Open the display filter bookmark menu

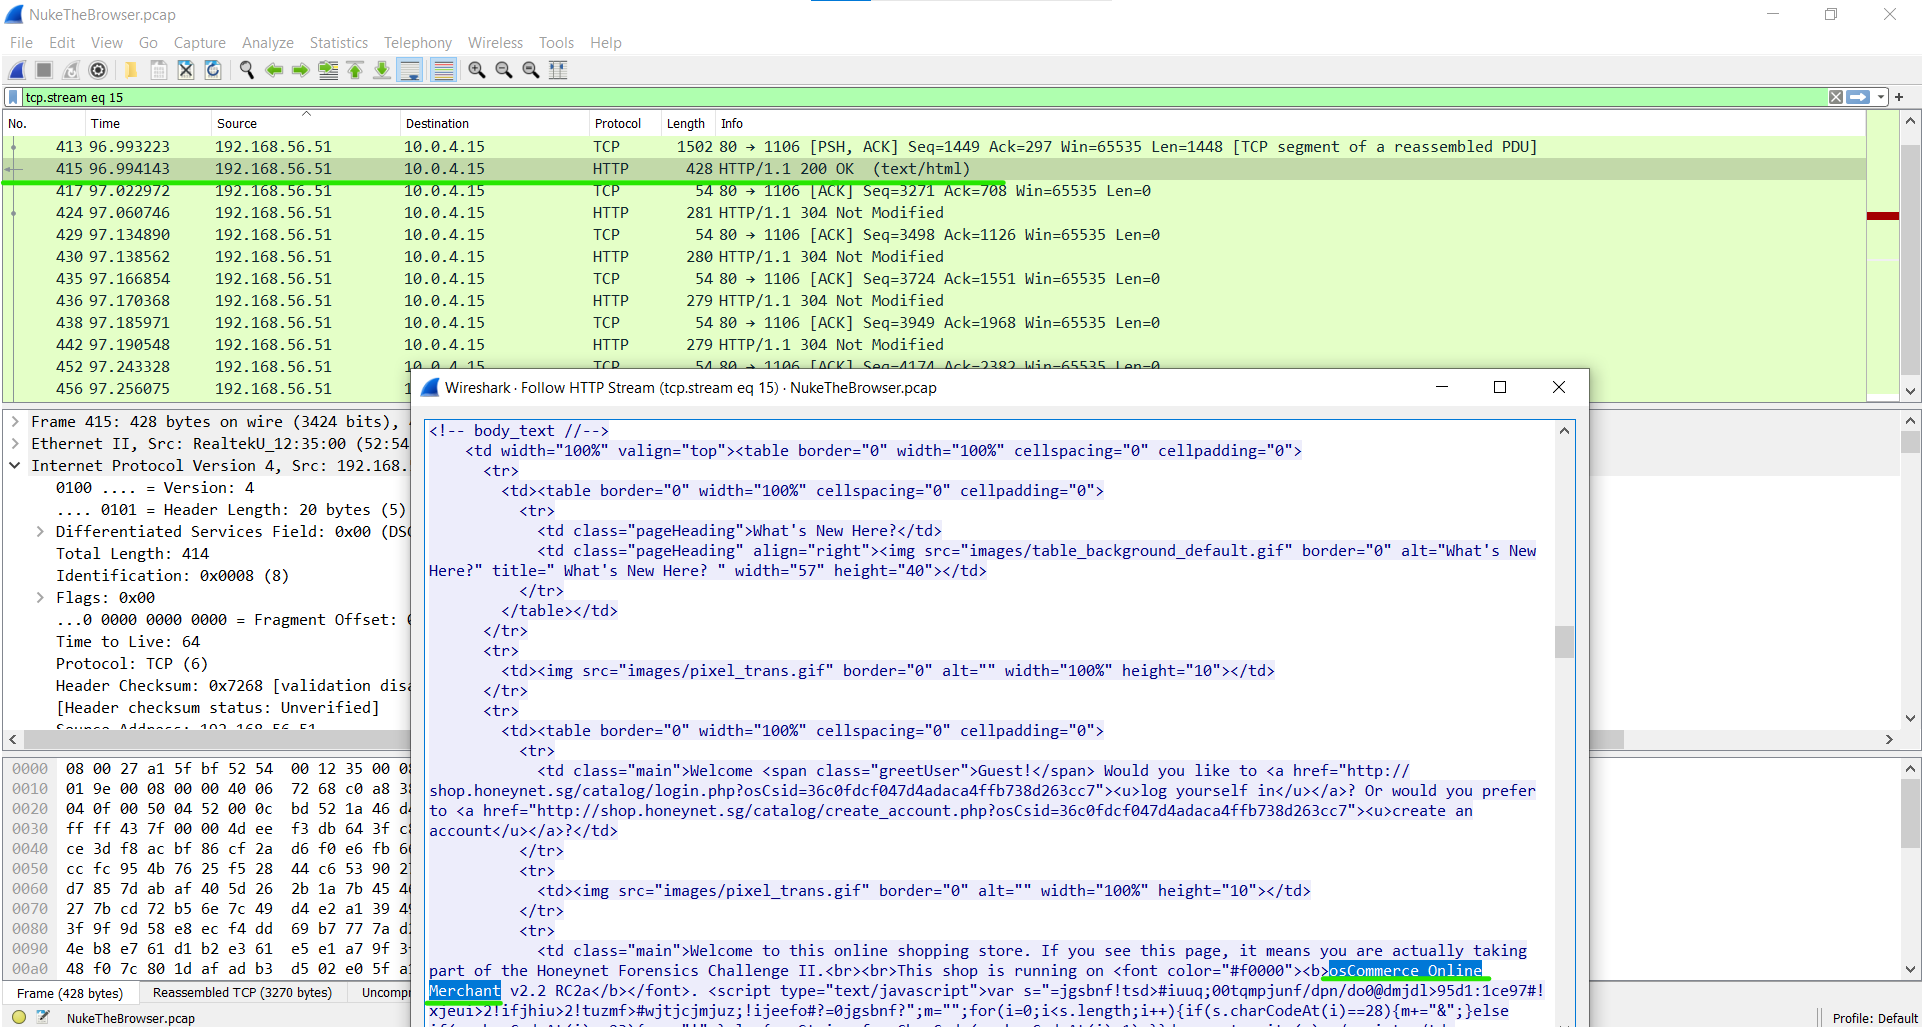[14, 97]
